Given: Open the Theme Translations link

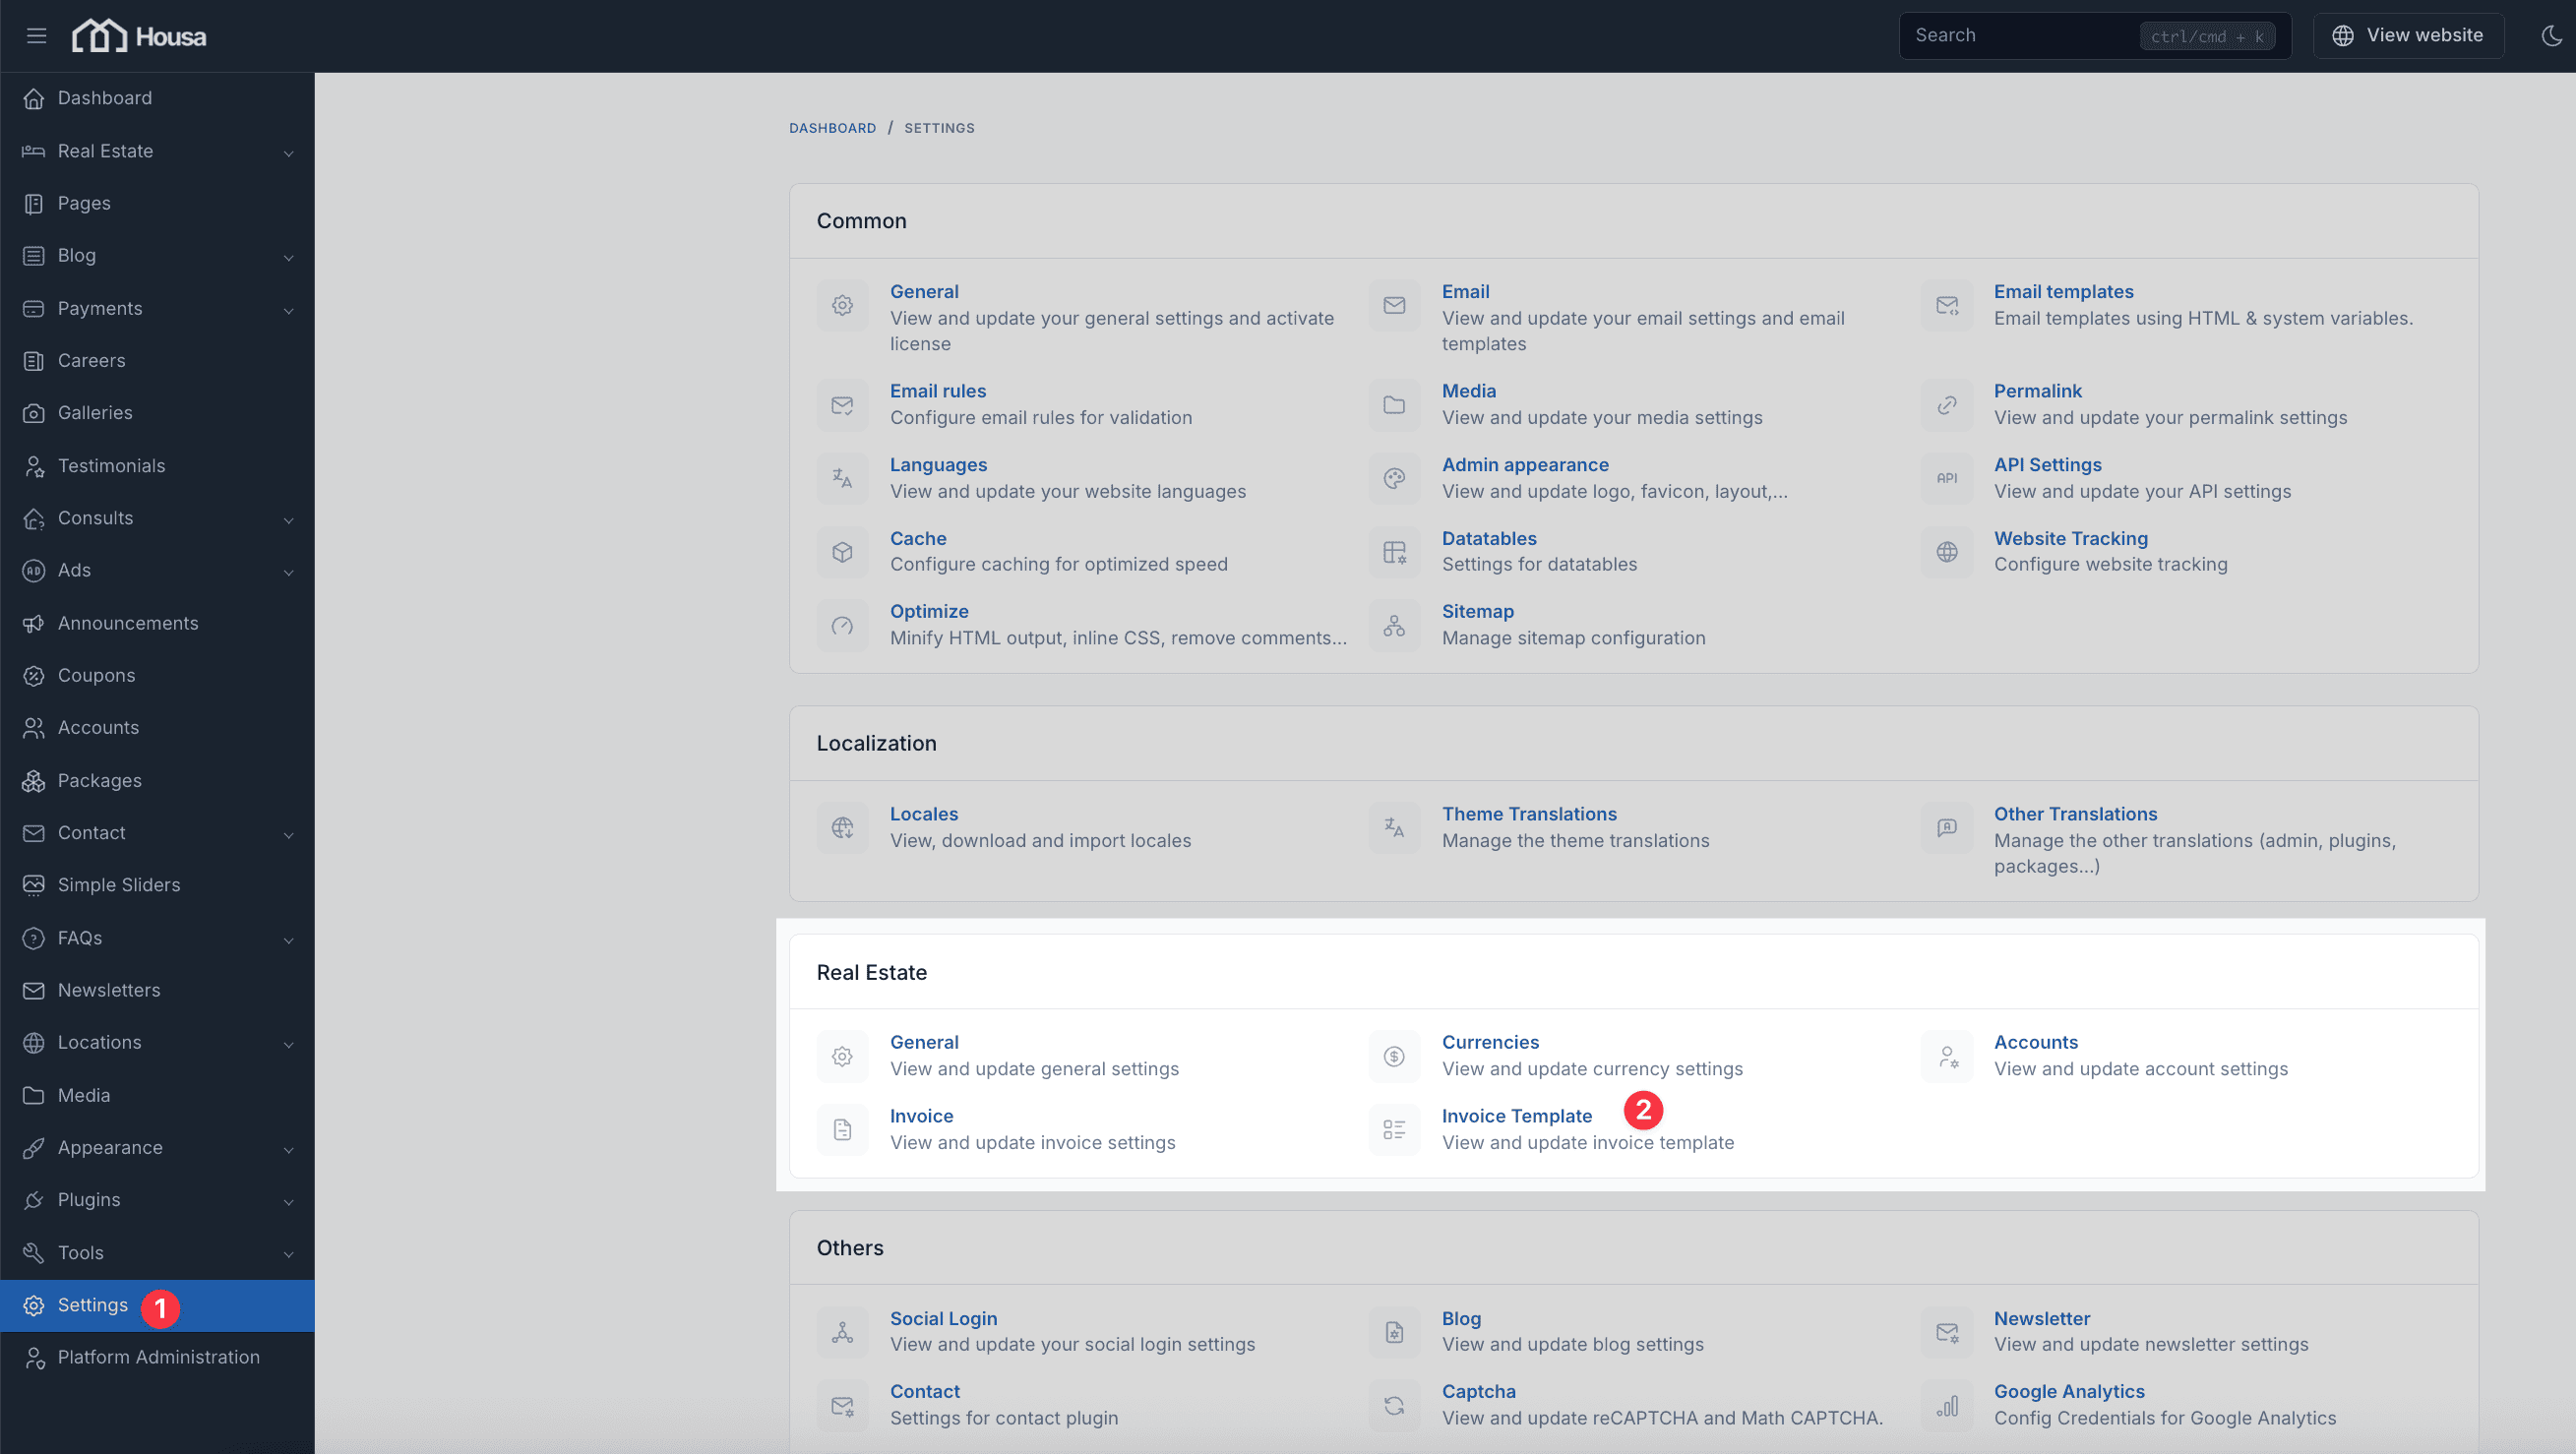Looking at the screenshot, I should coord(1529,814).
